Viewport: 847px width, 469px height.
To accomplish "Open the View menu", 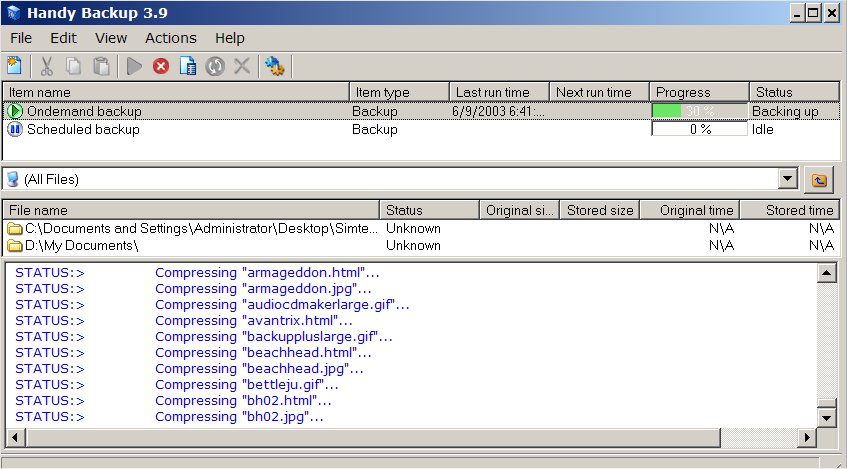I will coord(111,38).
